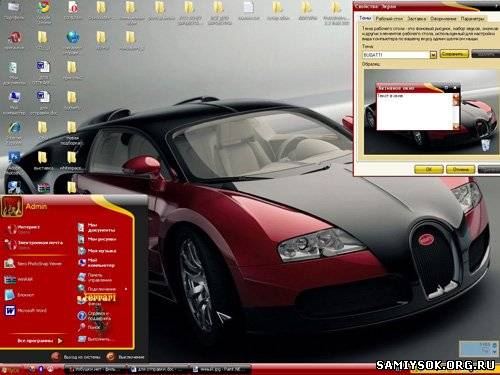
Task: Click the Start (пуск) button on the taskbar
Action: [11, 369]
